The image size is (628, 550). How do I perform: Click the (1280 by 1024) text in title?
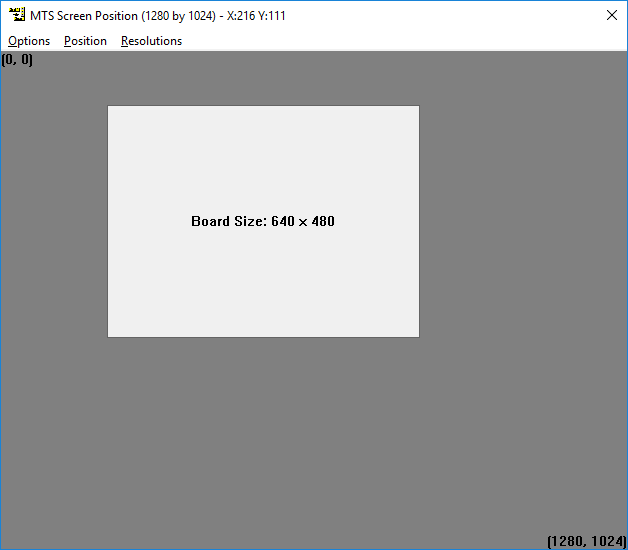click(178, 16)
